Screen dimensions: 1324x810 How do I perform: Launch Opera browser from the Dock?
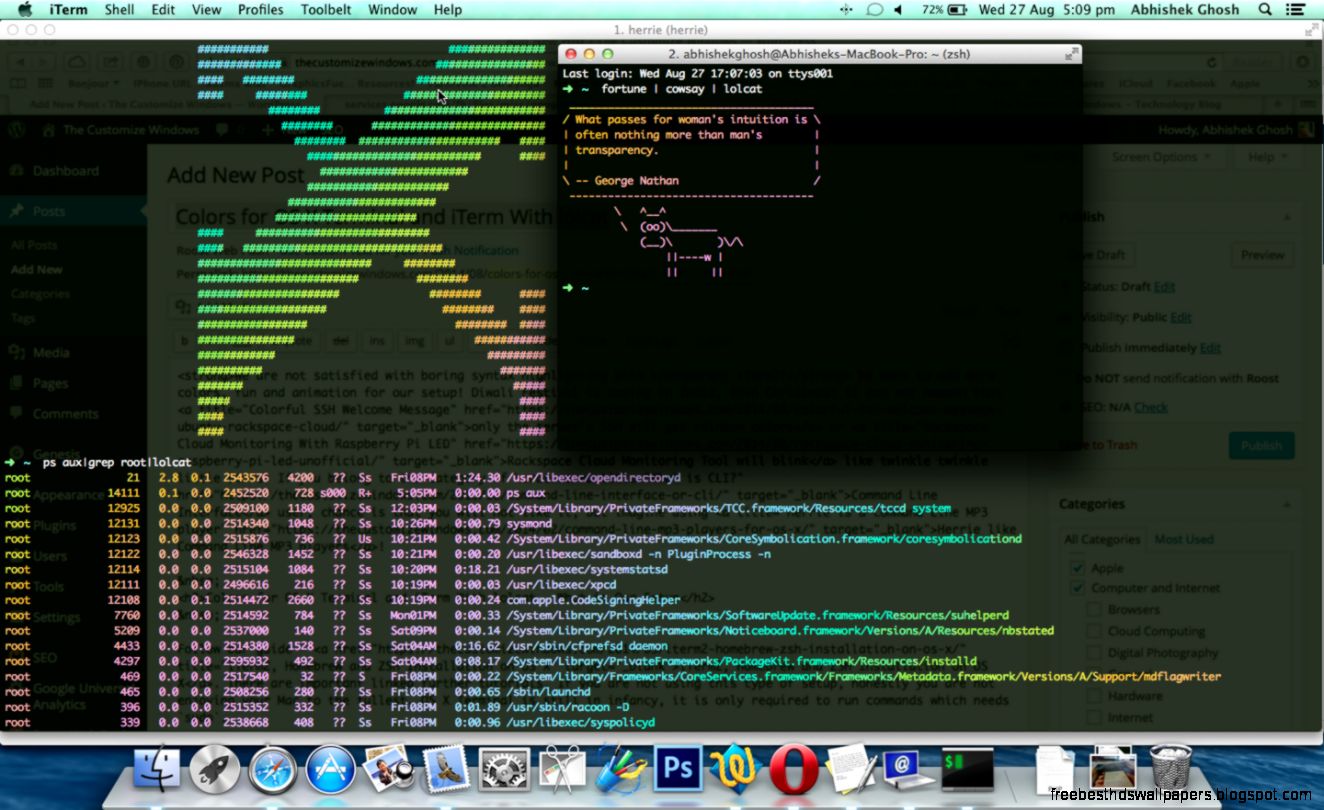(793, 768)
